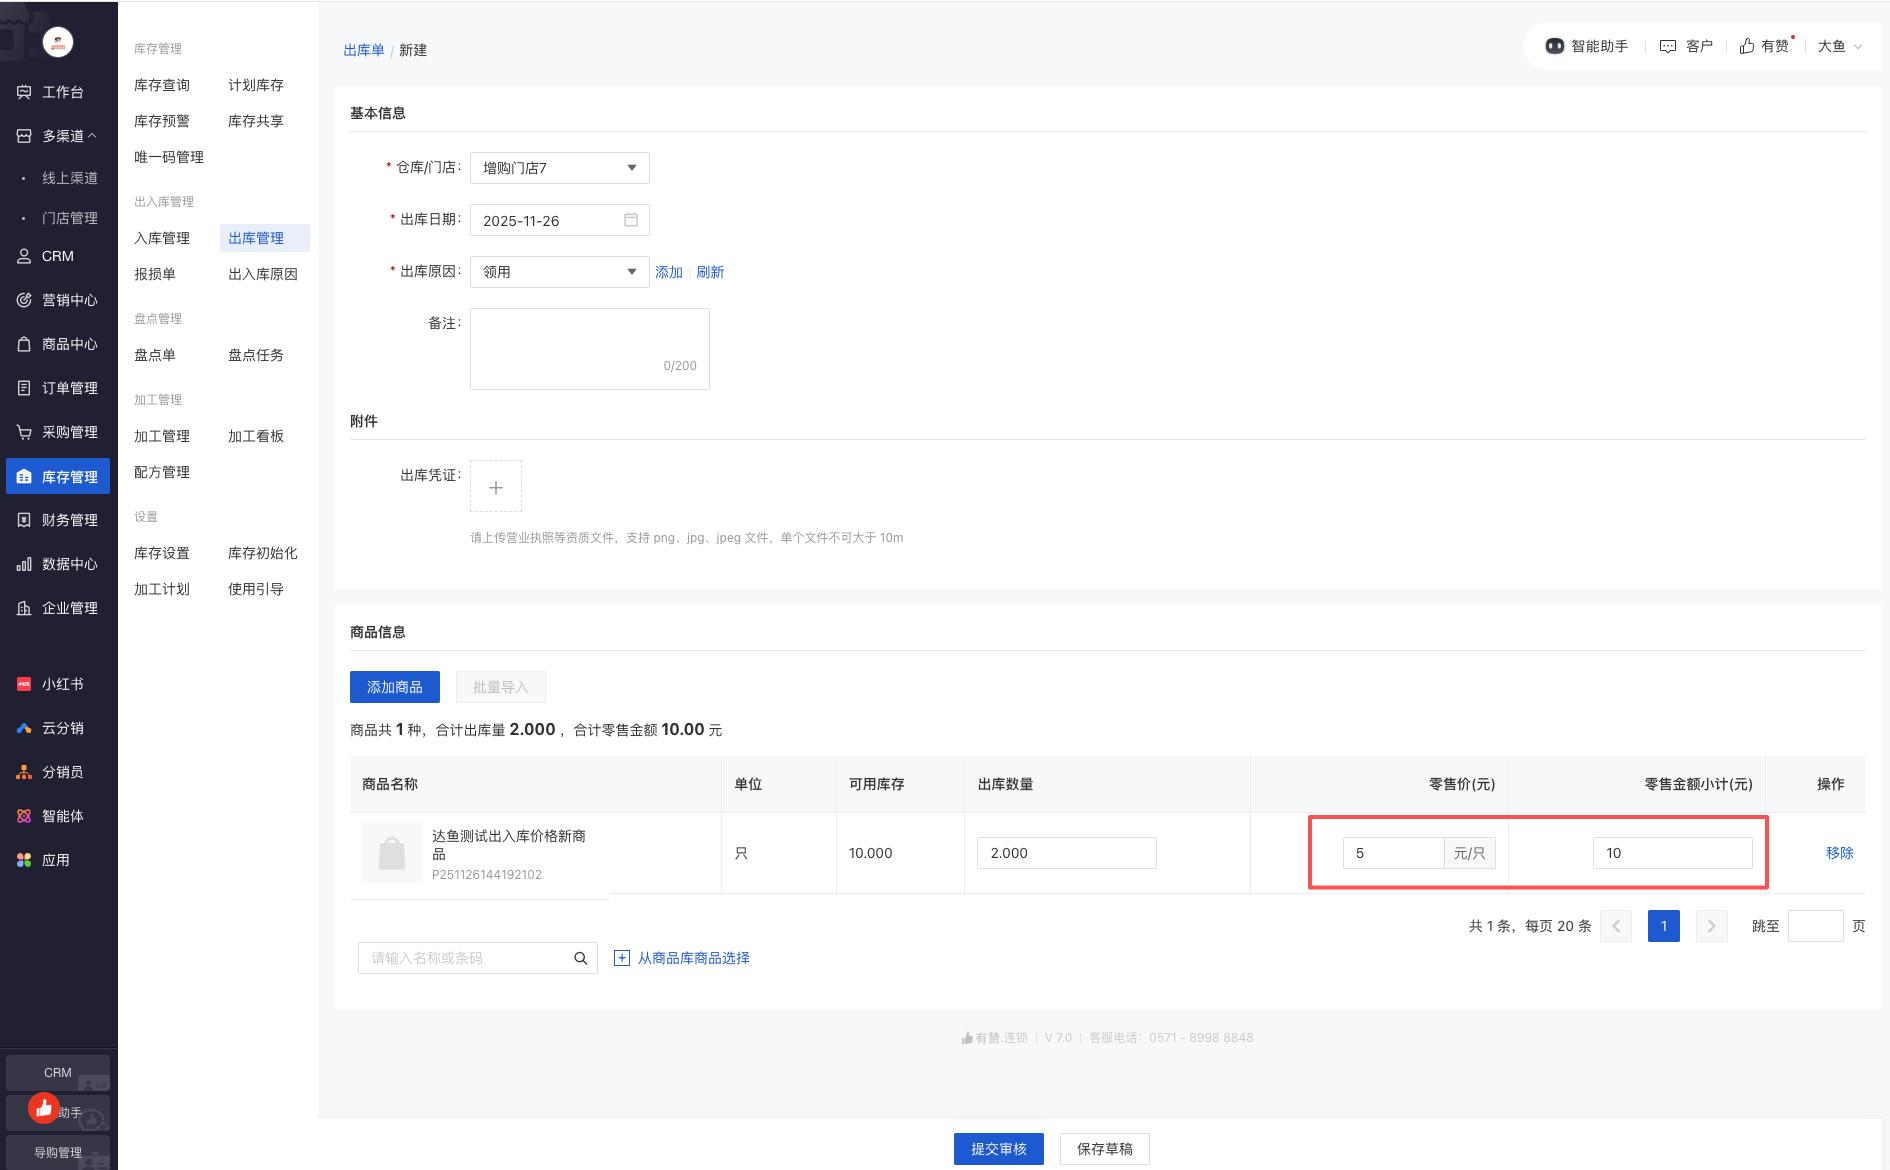Click the 有赞 thumbs-up icon
Viewport: 1890px width, 1170px height.
click(x=1747, y=46)
